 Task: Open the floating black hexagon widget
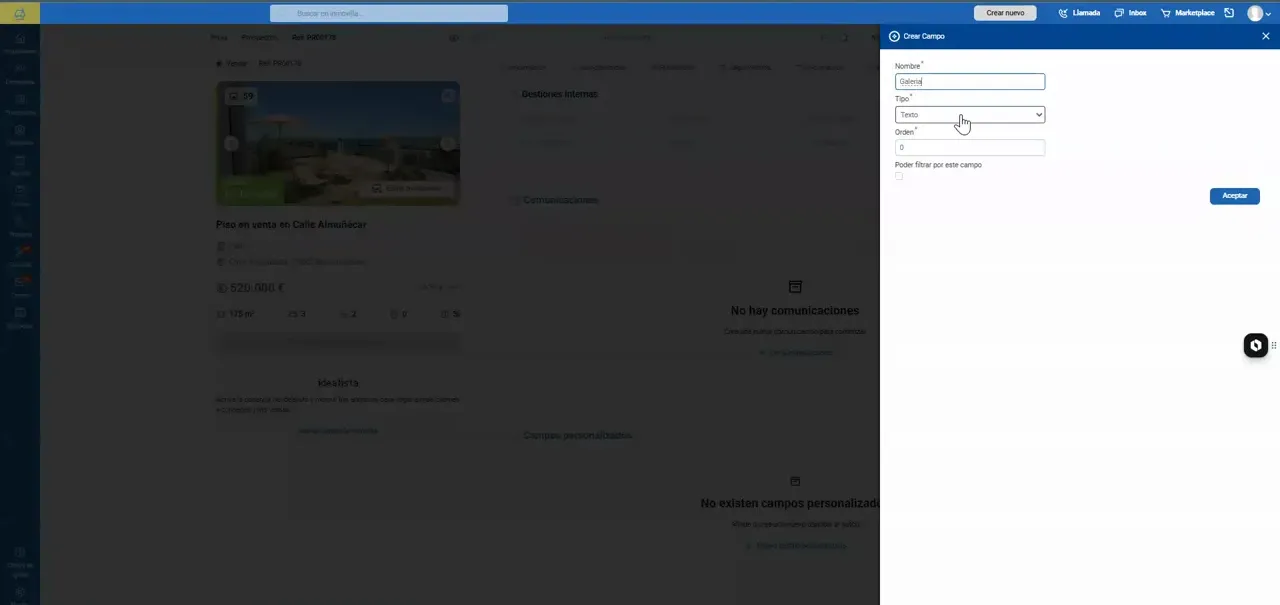pyautogui.click(x=1255, y=345)
